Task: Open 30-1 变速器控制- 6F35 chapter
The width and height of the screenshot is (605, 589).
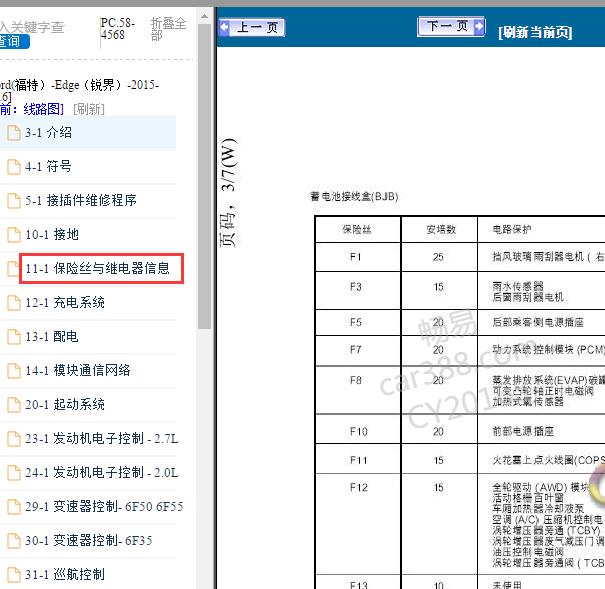Action: 88,540
